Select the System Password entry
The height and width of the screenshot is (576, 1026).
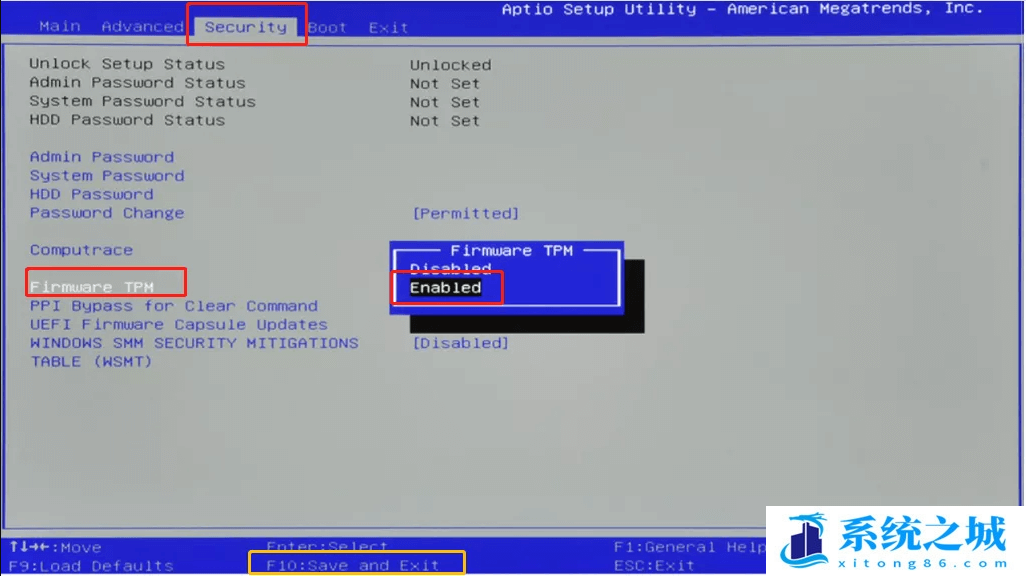click(x=107, y=176)
